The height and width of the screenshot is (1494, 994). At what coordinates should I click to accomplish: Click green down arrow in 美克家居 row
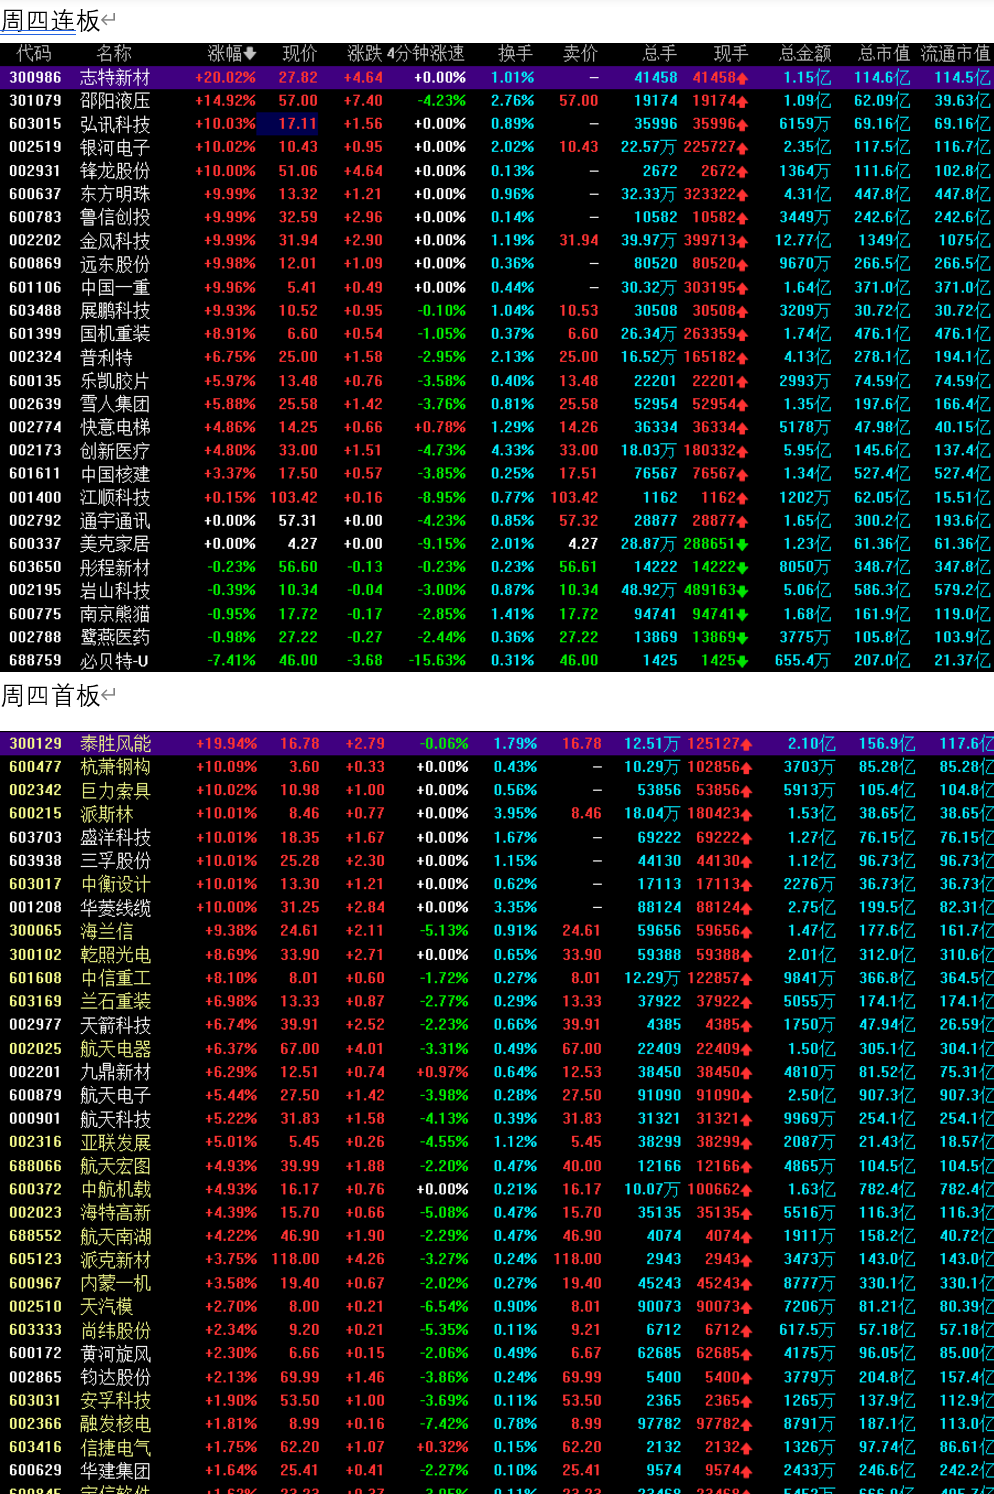point(743,545)
